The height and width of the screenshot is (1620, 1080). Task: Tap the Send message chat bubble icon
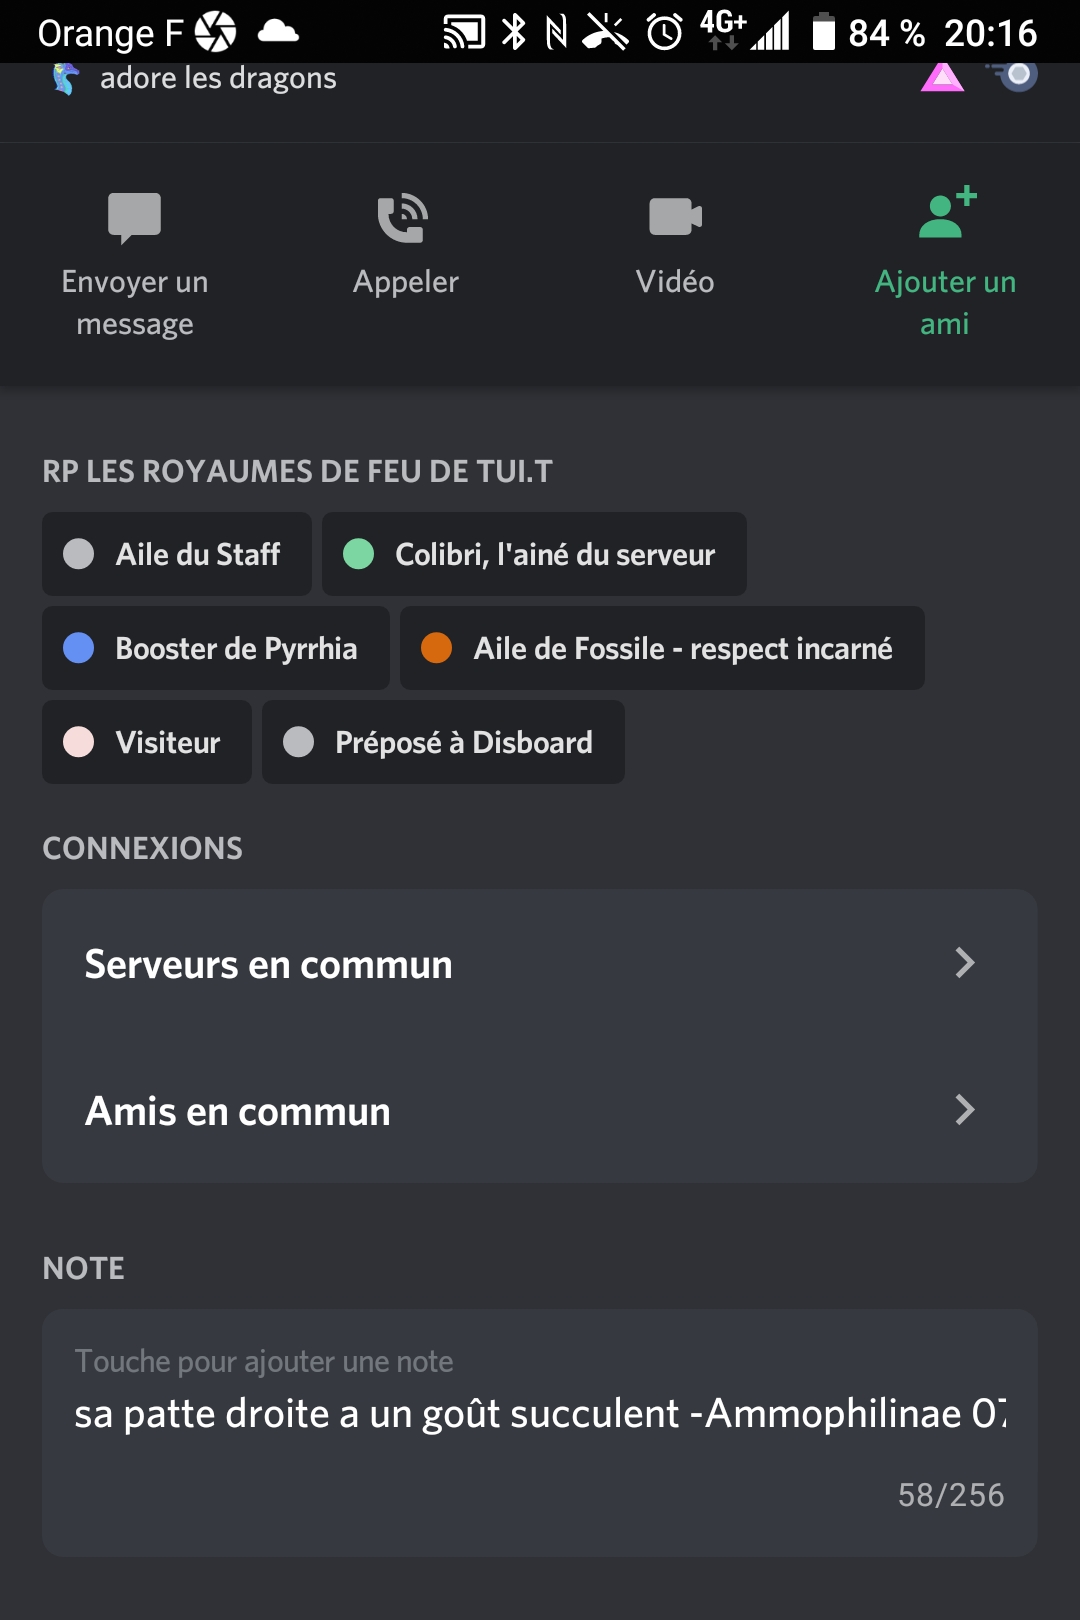(x=134, y=217)
